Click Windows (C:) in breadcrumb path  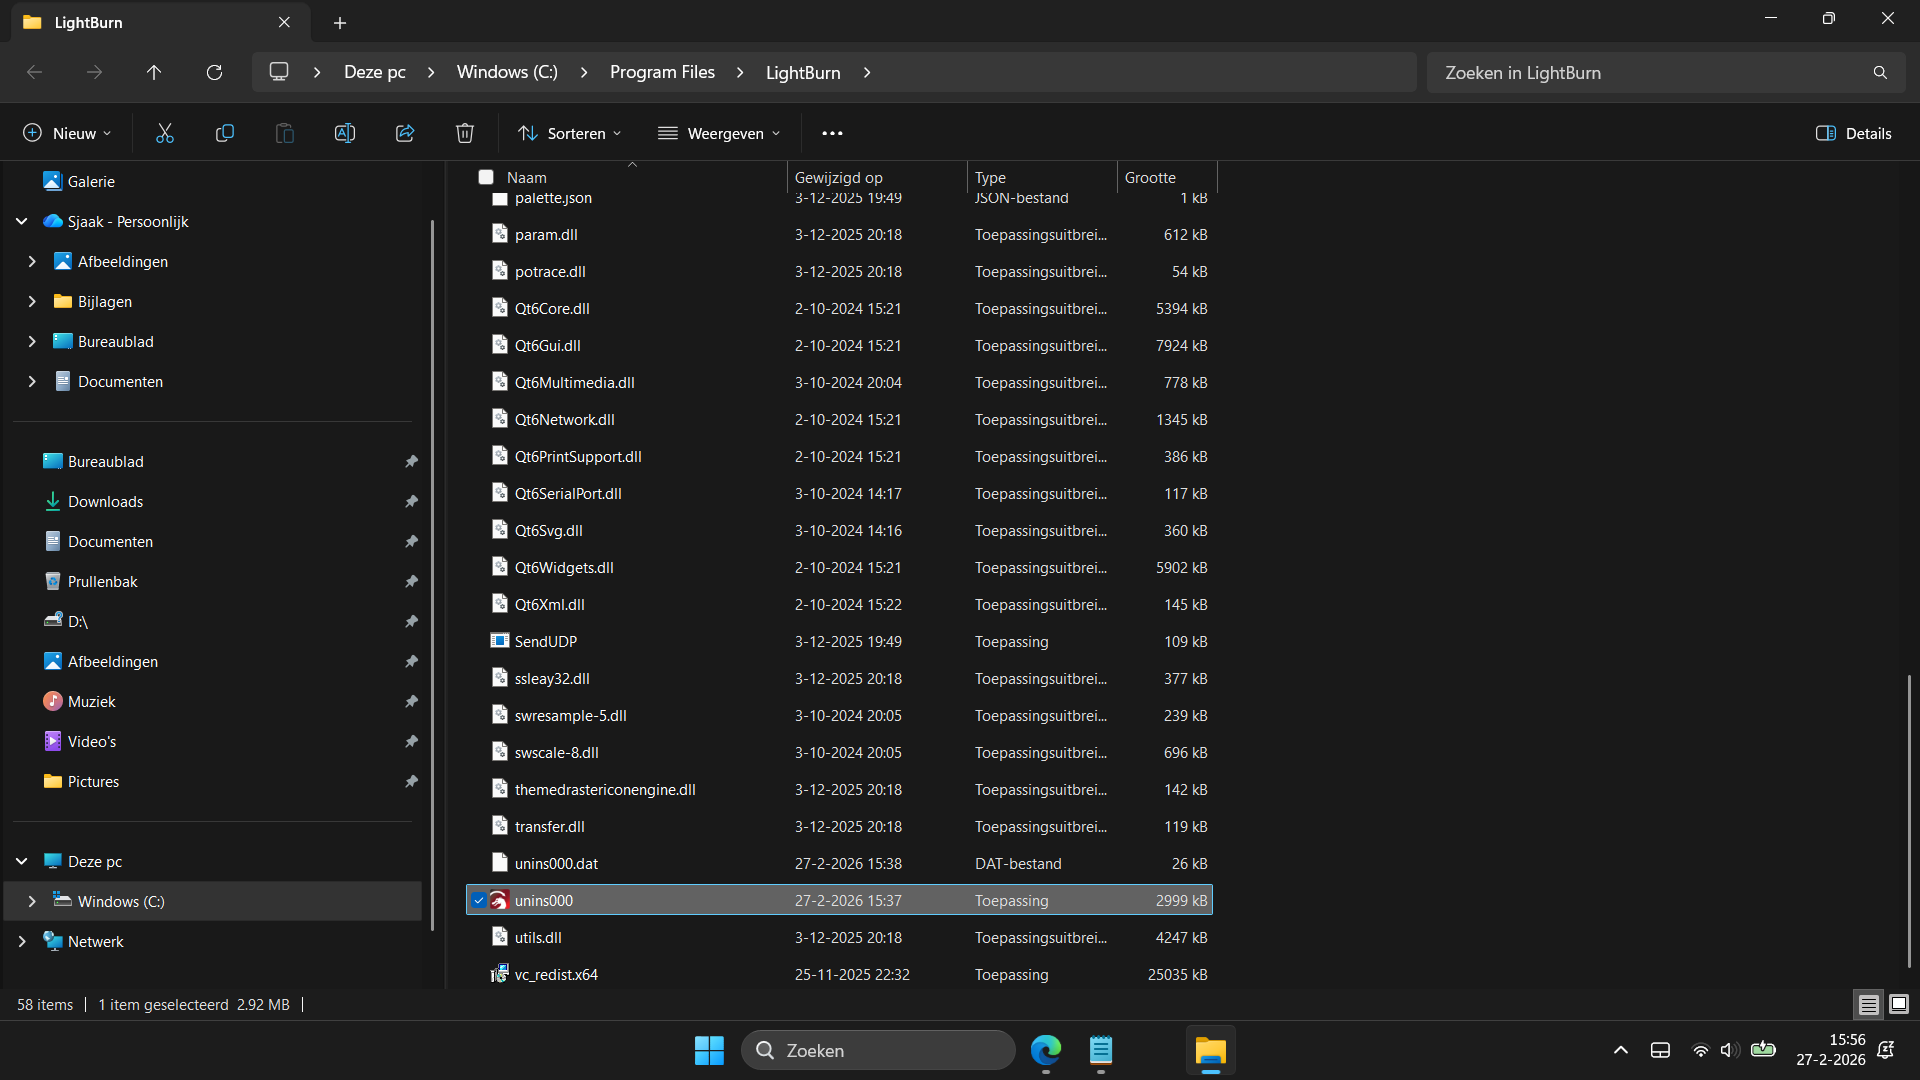(507, 72)
